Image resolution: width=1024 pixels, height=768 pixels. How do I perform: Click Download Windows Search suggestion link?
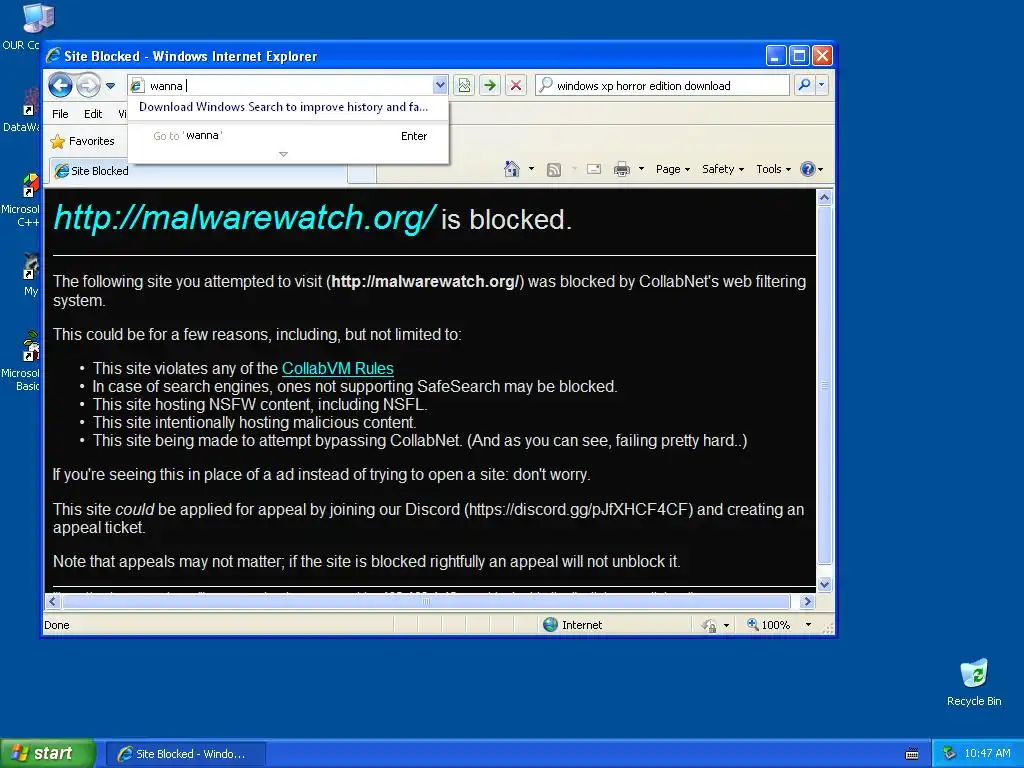pos(283,107)
